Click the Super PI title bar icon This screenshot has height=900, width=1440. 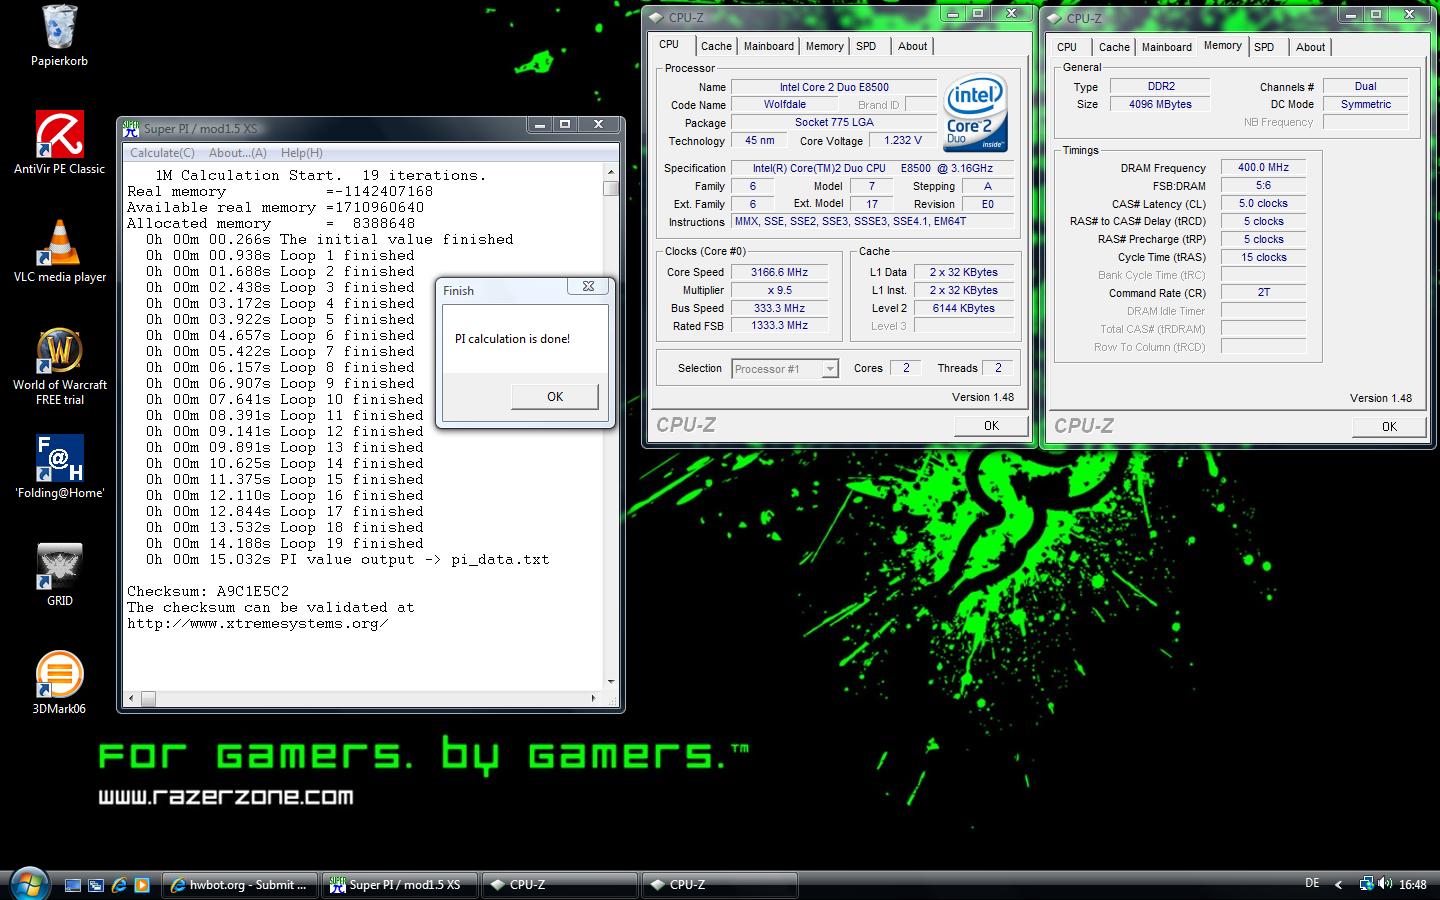tap(131, 128)
